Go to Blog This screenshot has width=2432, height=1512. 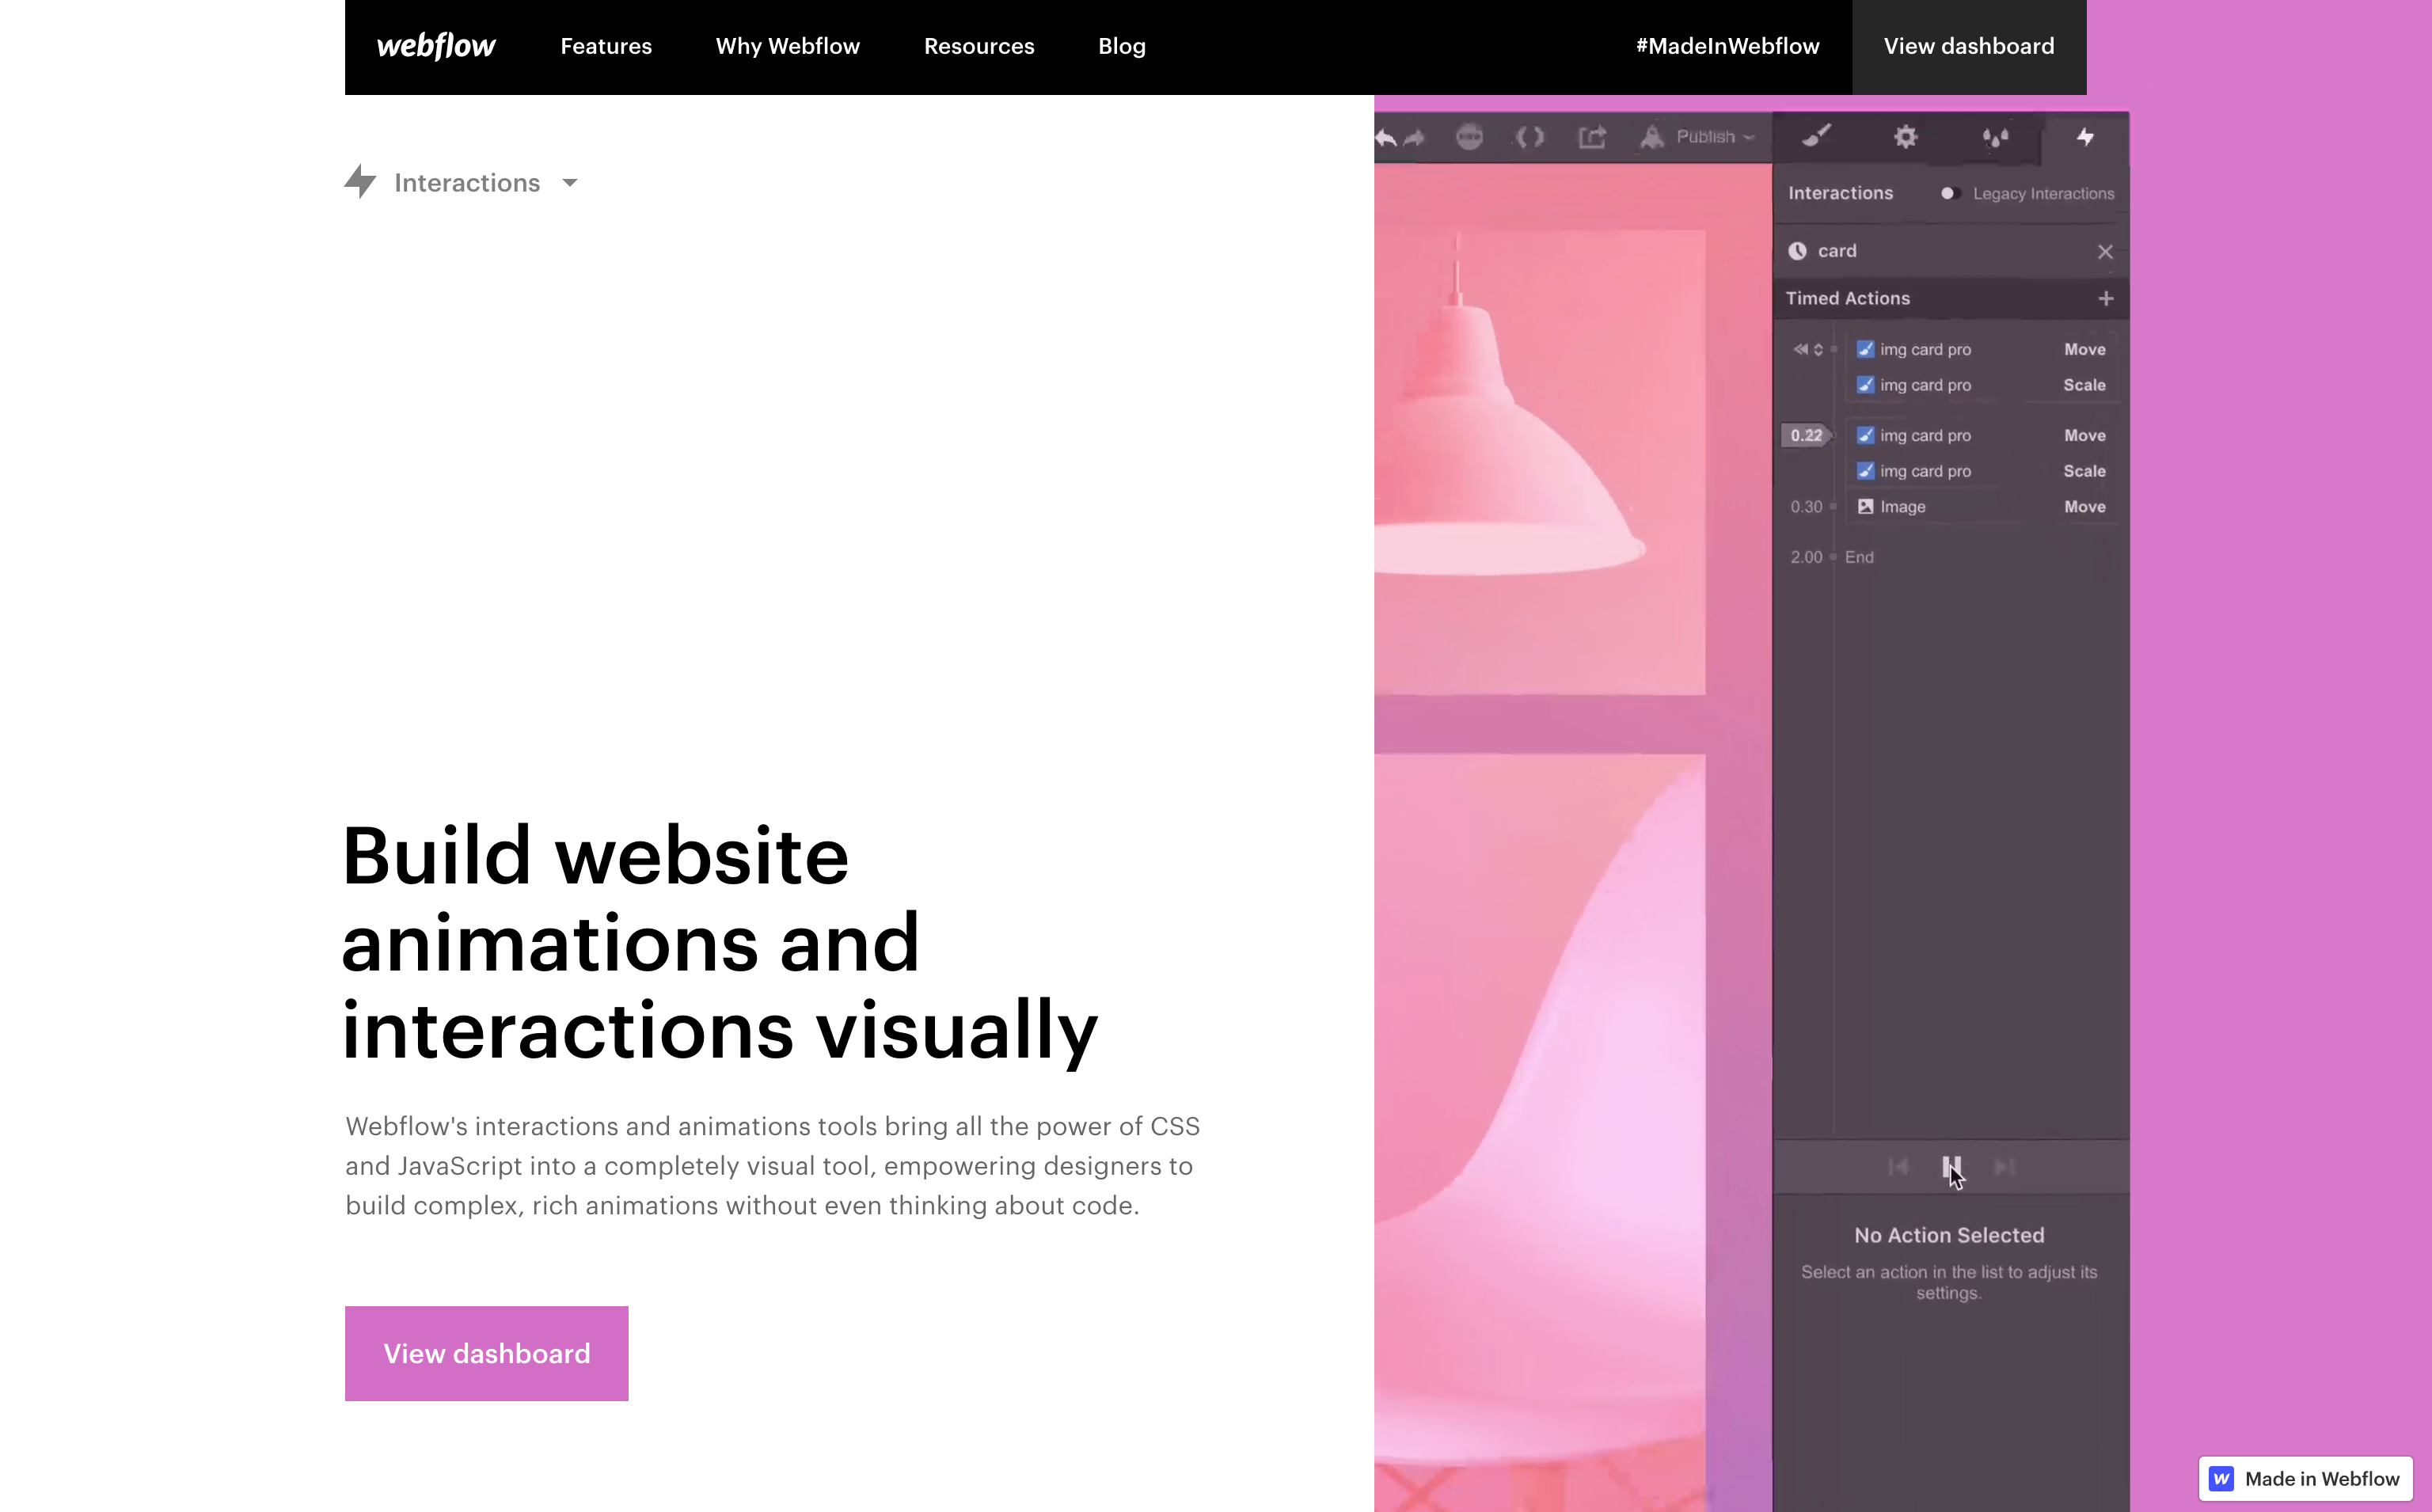pyautogui.click(x=1122, y=47)
